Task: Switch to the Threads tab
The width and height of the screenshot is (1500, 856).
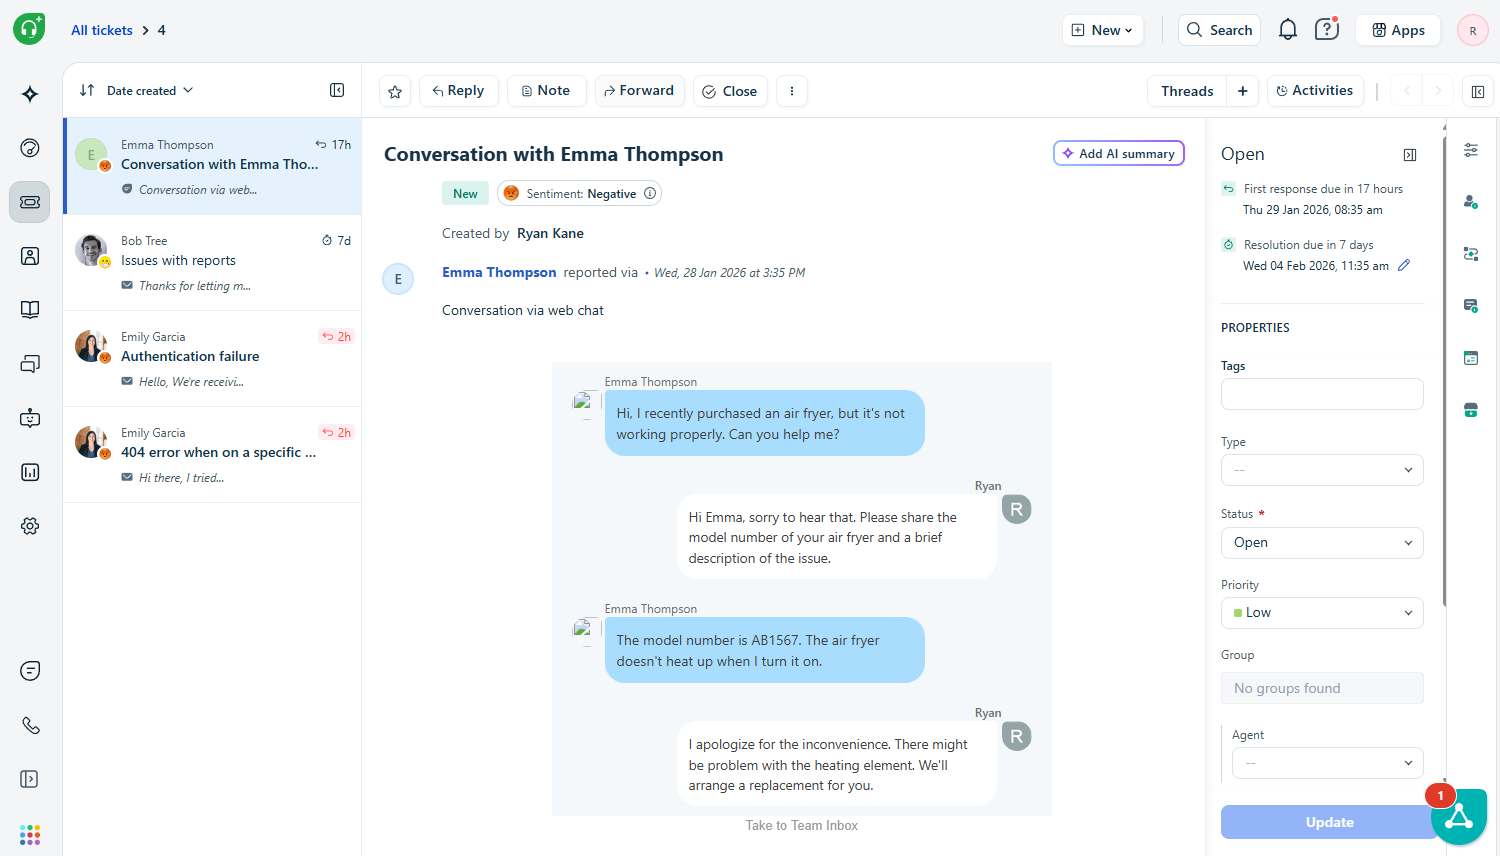Action: point(1186,90)
